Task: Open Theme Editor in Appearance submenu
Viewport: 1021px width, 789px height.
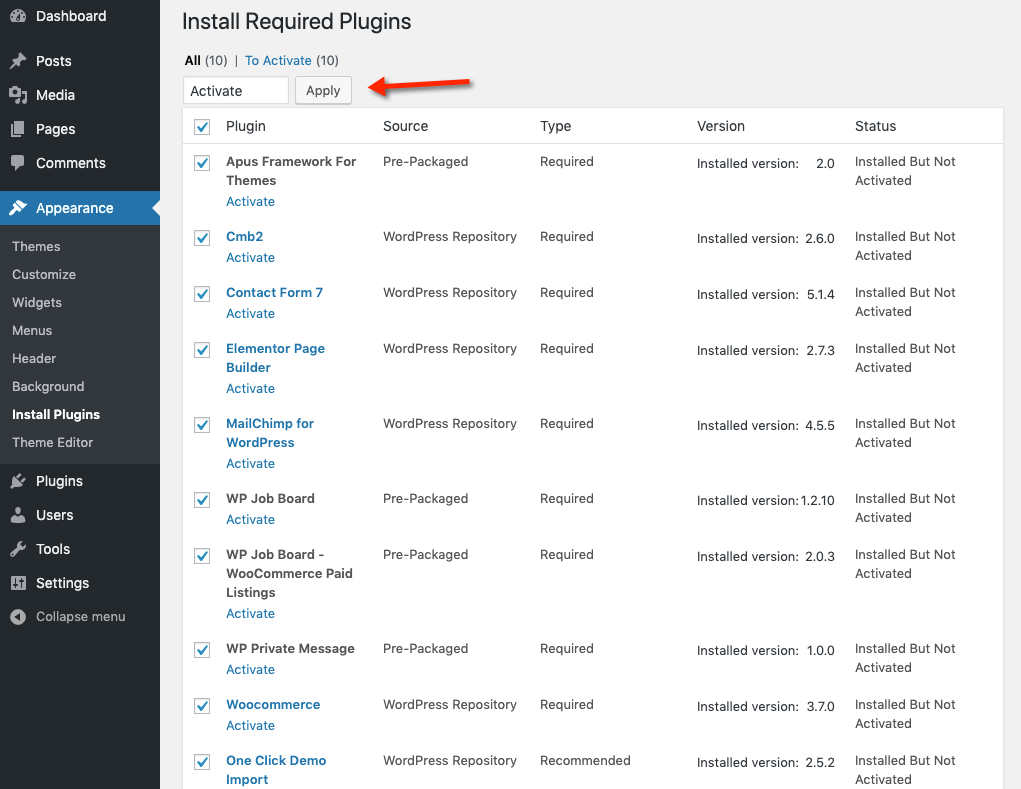Action: (52, 442)
